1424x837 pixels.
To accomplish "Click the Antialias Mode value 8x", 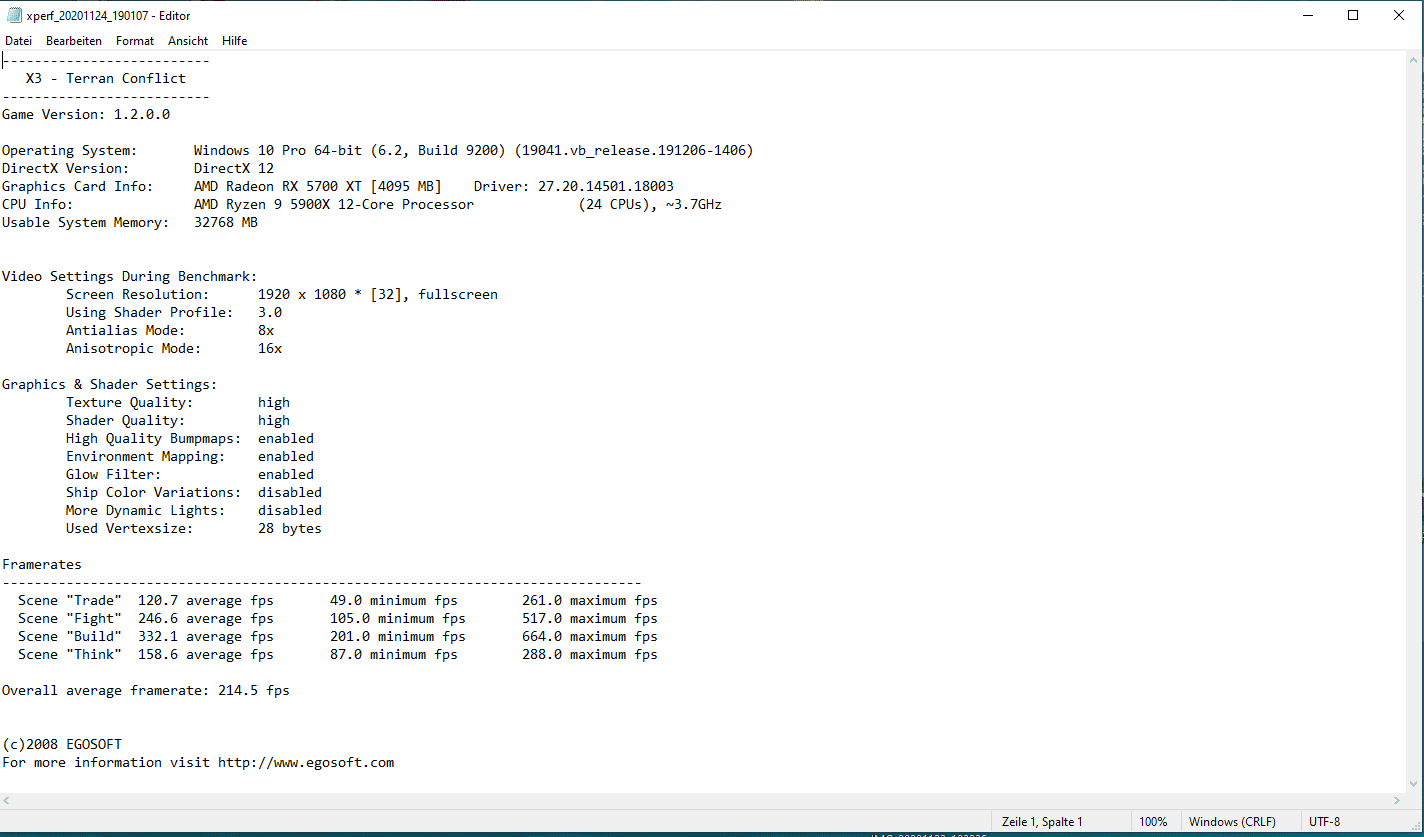I will 266,330.
